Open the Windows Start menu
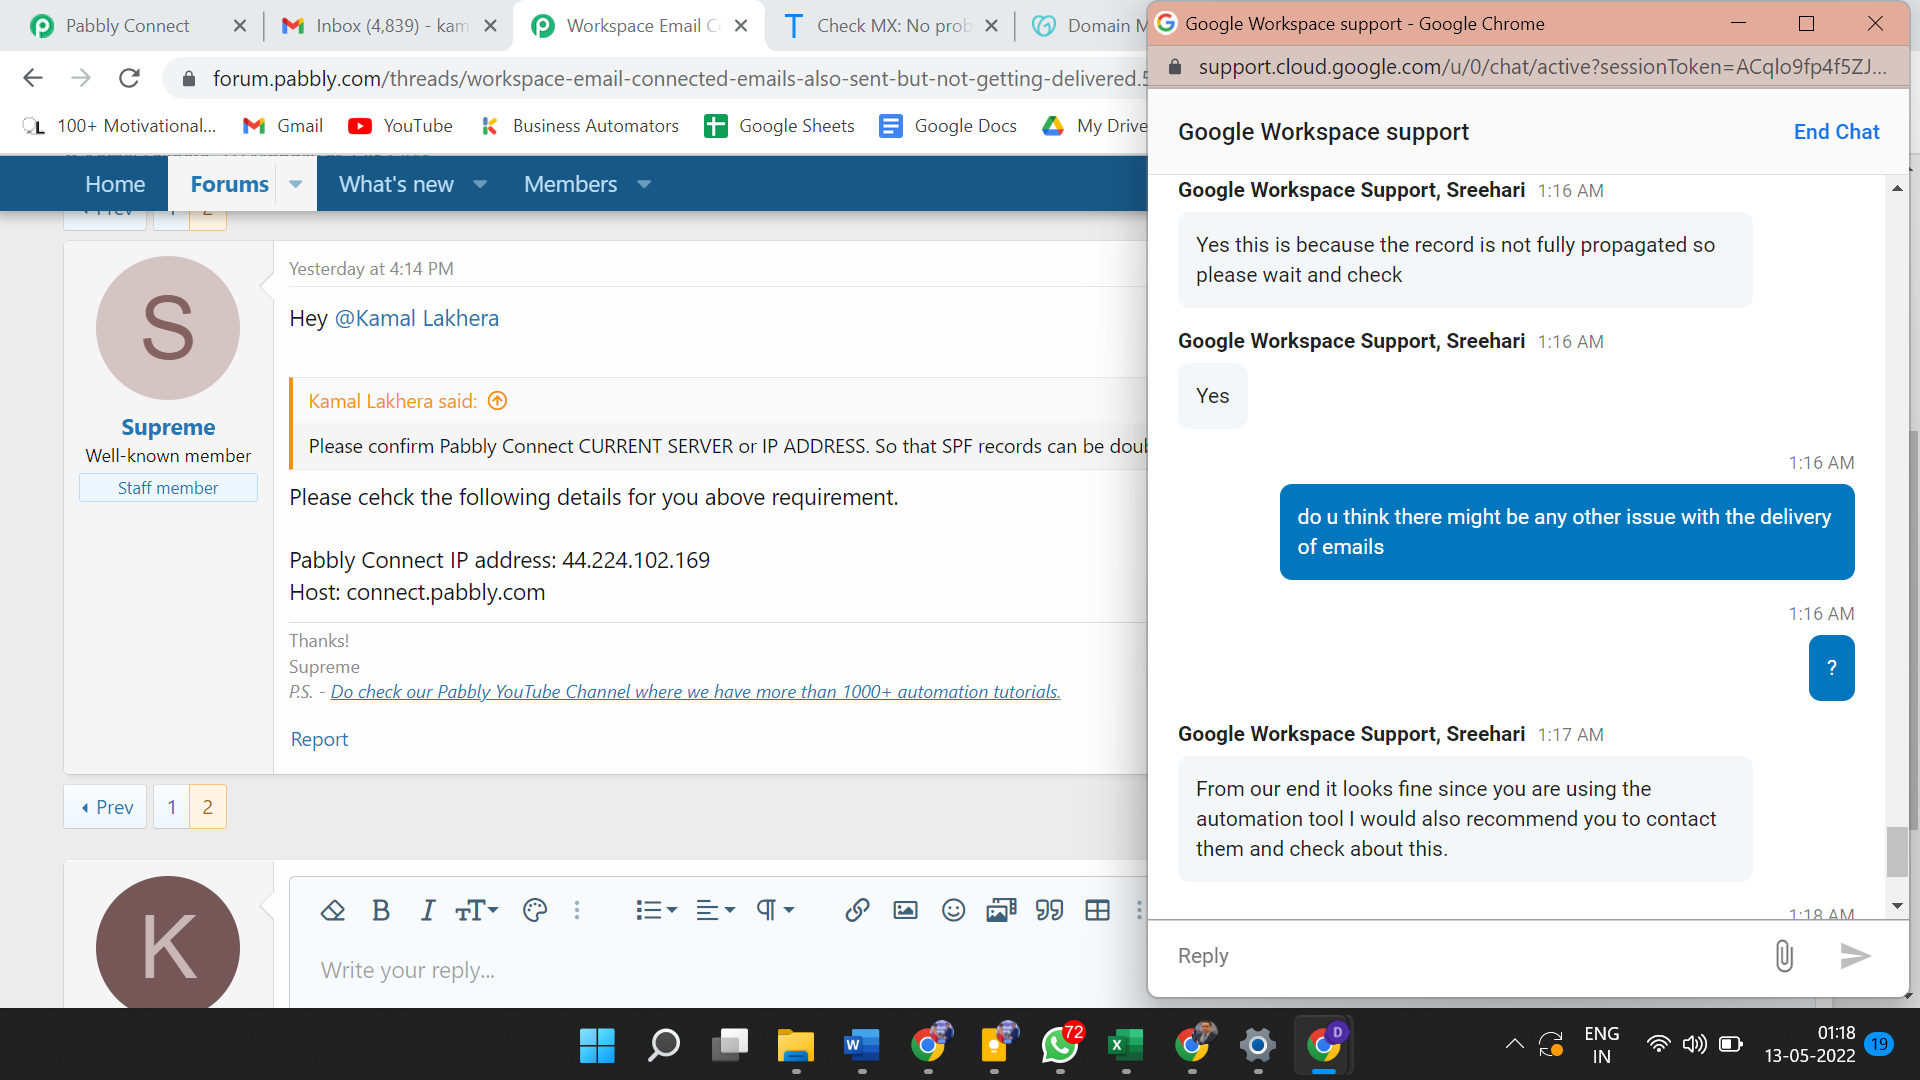Viewport: 1920px width, 1080px height. 597,1046
